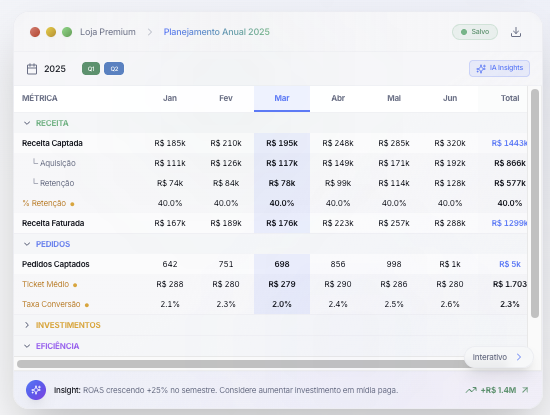Click the MÉTRICA column header
The width and height of the screenshot is (550, 415).
point(40,98)
